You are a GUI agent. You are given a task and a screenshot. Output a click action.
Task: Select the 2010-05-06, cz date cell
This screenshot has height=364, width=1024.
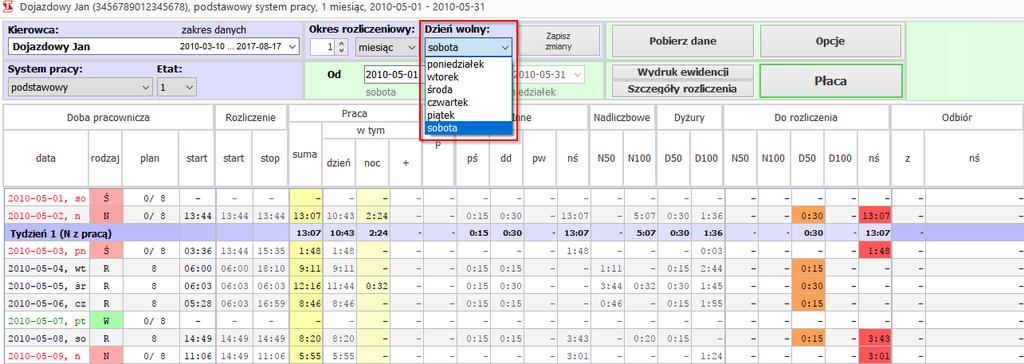tap(46, 303)
